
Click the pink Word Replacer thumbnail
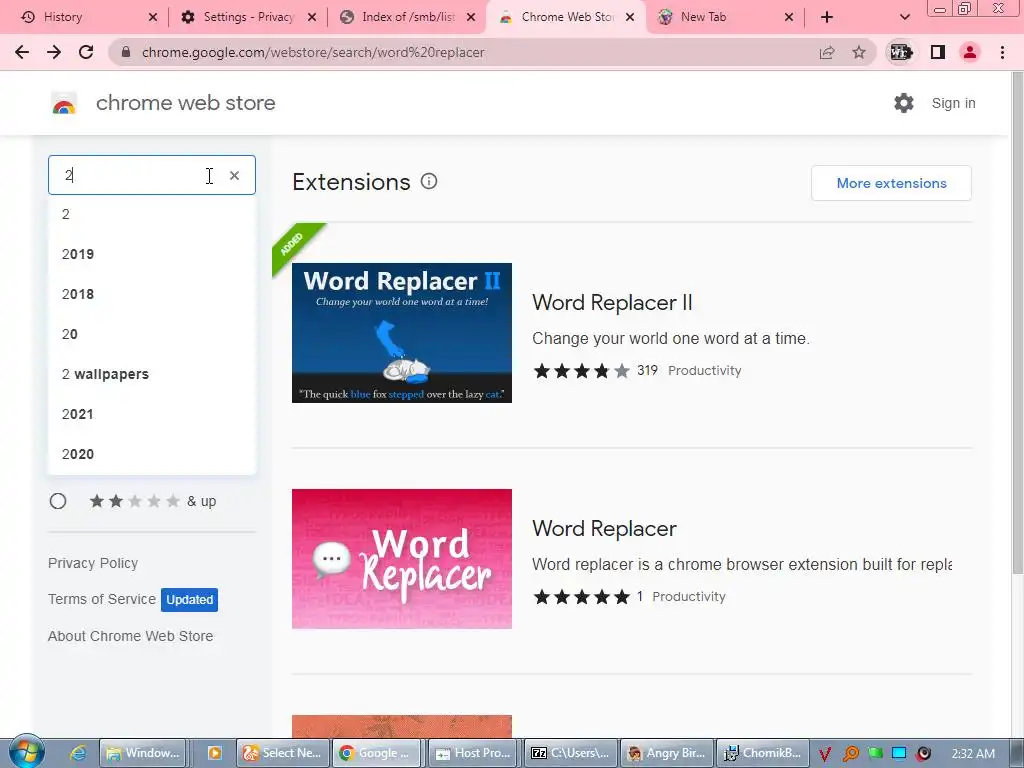(402, 559)
